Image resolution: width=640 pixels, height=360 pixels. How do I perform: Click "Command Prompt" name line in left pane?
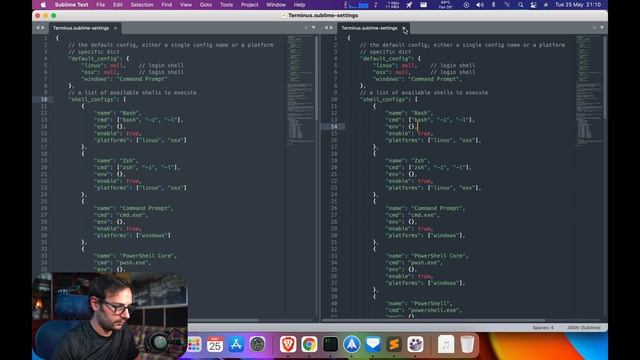click(133, 208)
